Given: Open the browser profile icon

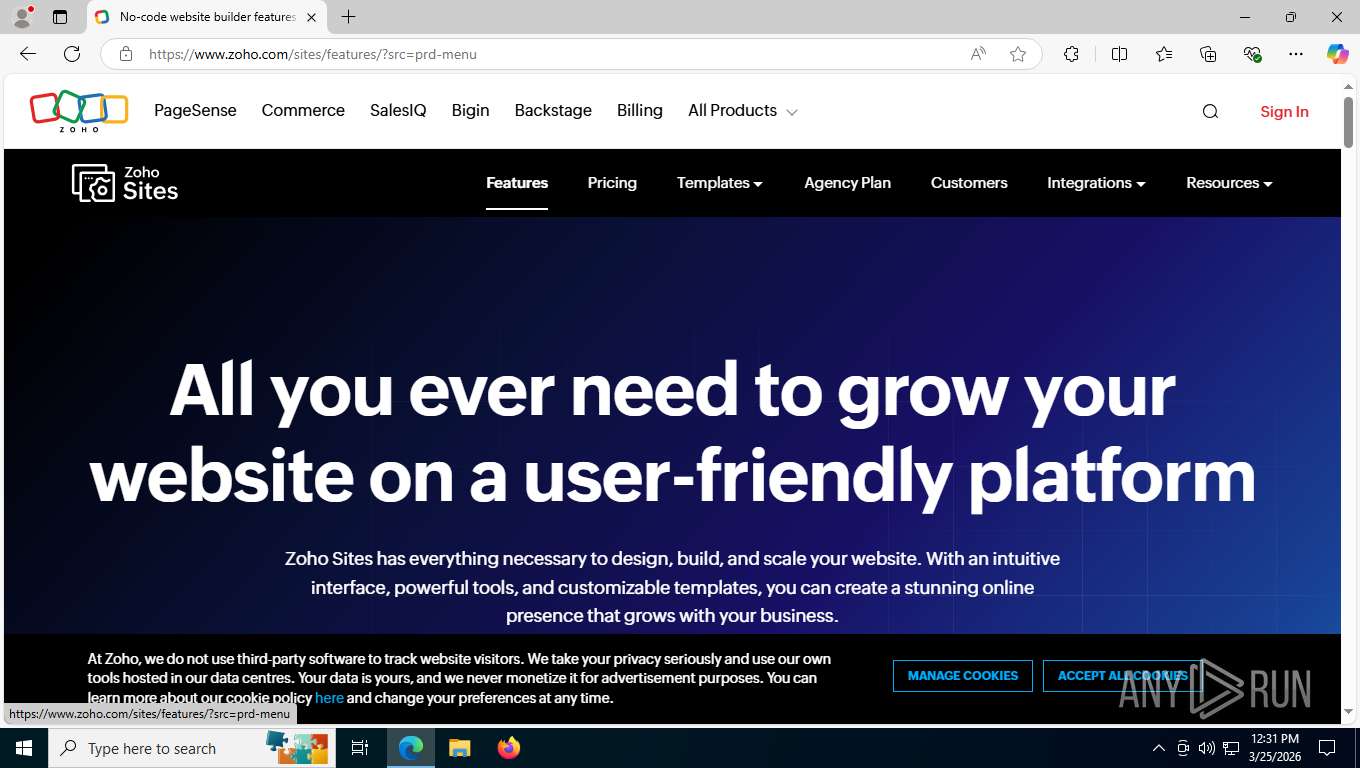Looking at the screenshot, I should tap(22, 17).
